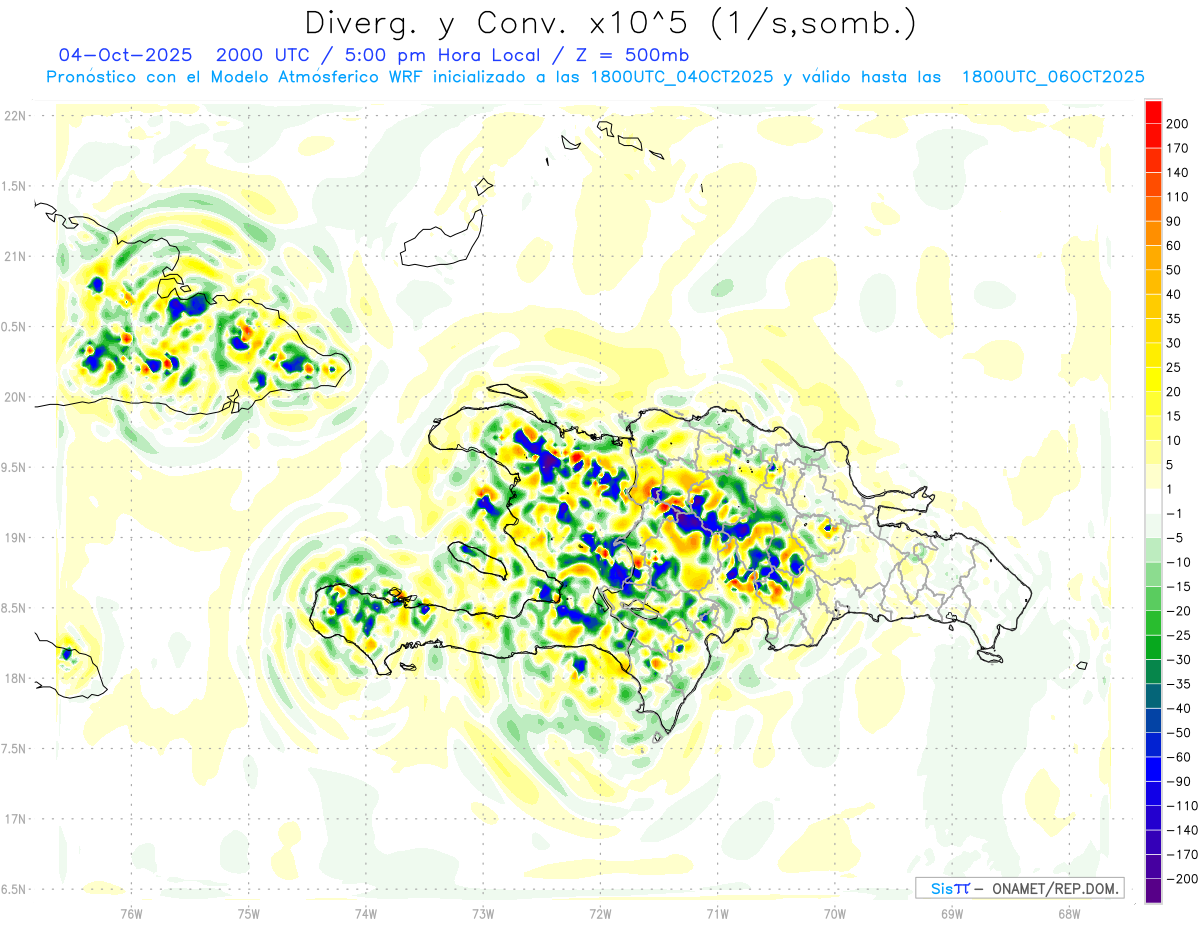The height and width of the screenshot is (927, 1200).
Task: Click the 'Z = 500mb' level text
Action: (627, 55)
